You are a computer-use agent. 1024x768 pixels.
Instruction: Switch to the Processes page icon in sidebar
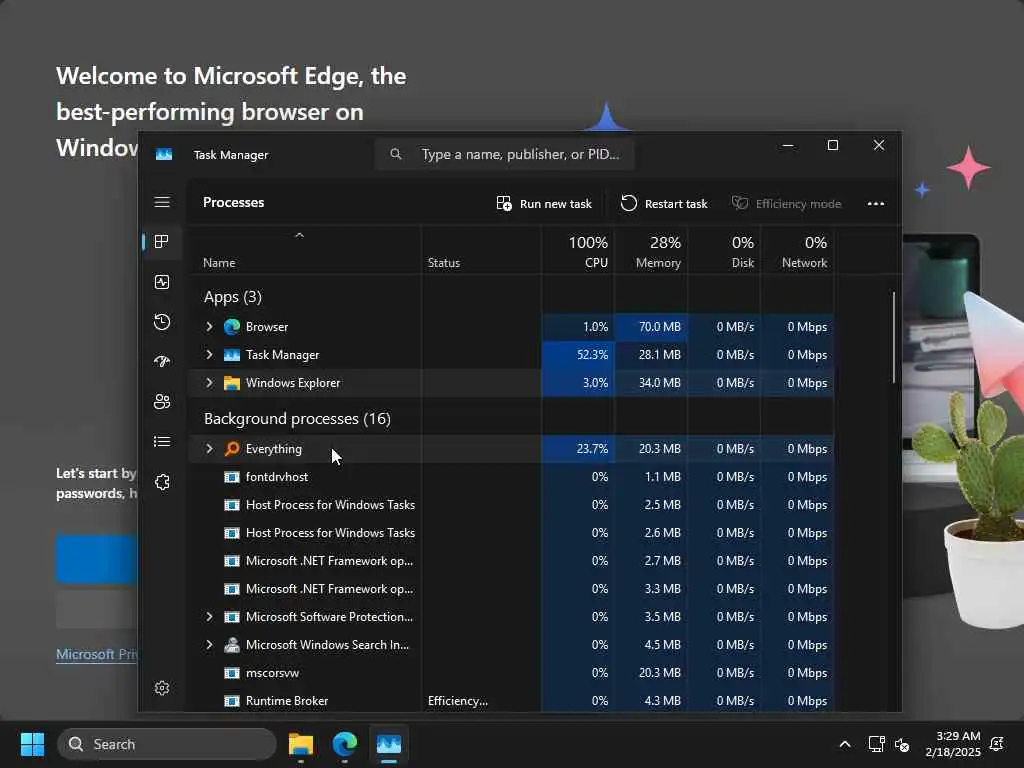tap(162, 242)
